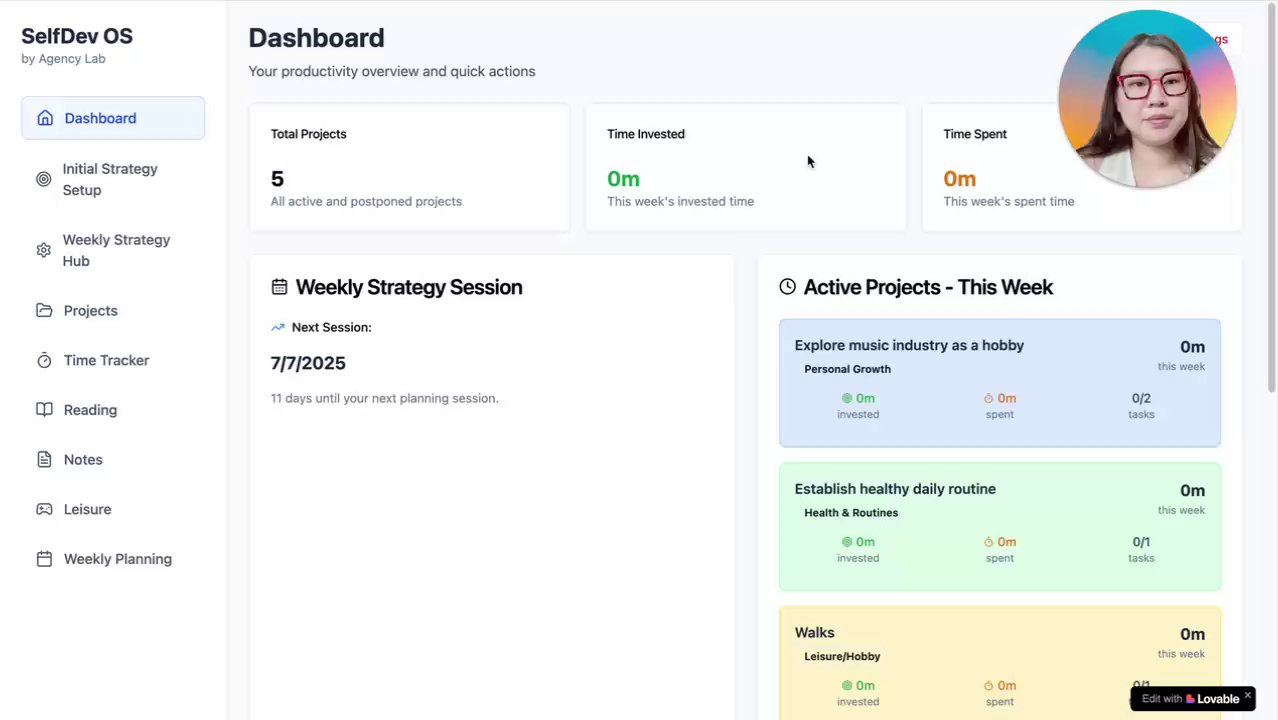Image resolution: width=1278 pixels, height=720 pixels.
Task: Close the Edit with Lovable badge
Action: click(x=1247, y=695)
